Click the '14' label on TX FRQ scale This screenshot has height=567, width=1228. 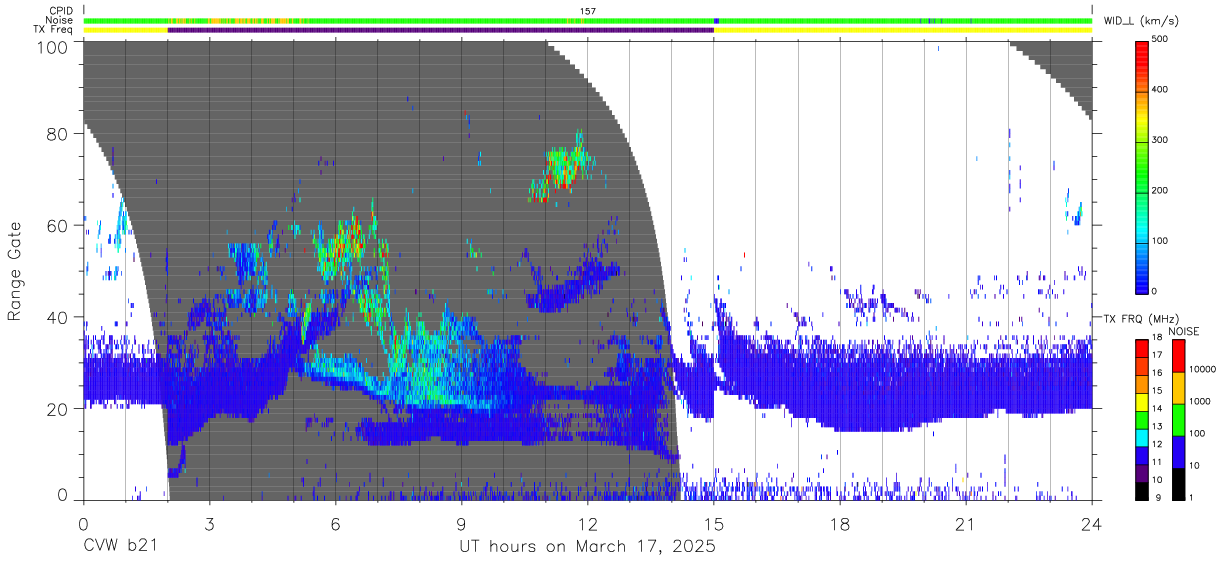pyautogui.click(x=1159, y=408)
